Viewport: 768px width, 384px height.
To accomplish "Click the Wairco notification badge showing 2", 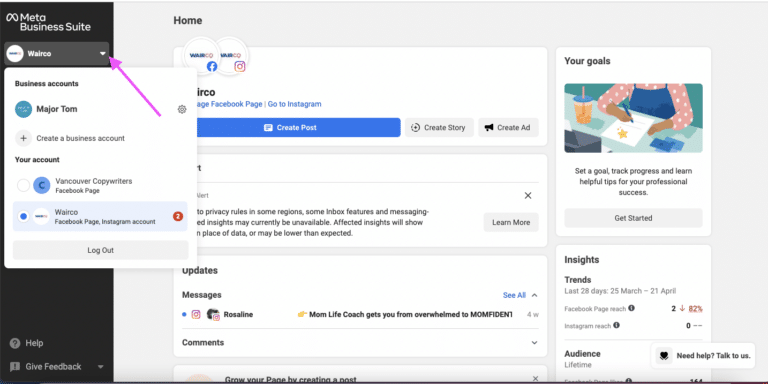I will pyautogui.click(x=178, y=216).
